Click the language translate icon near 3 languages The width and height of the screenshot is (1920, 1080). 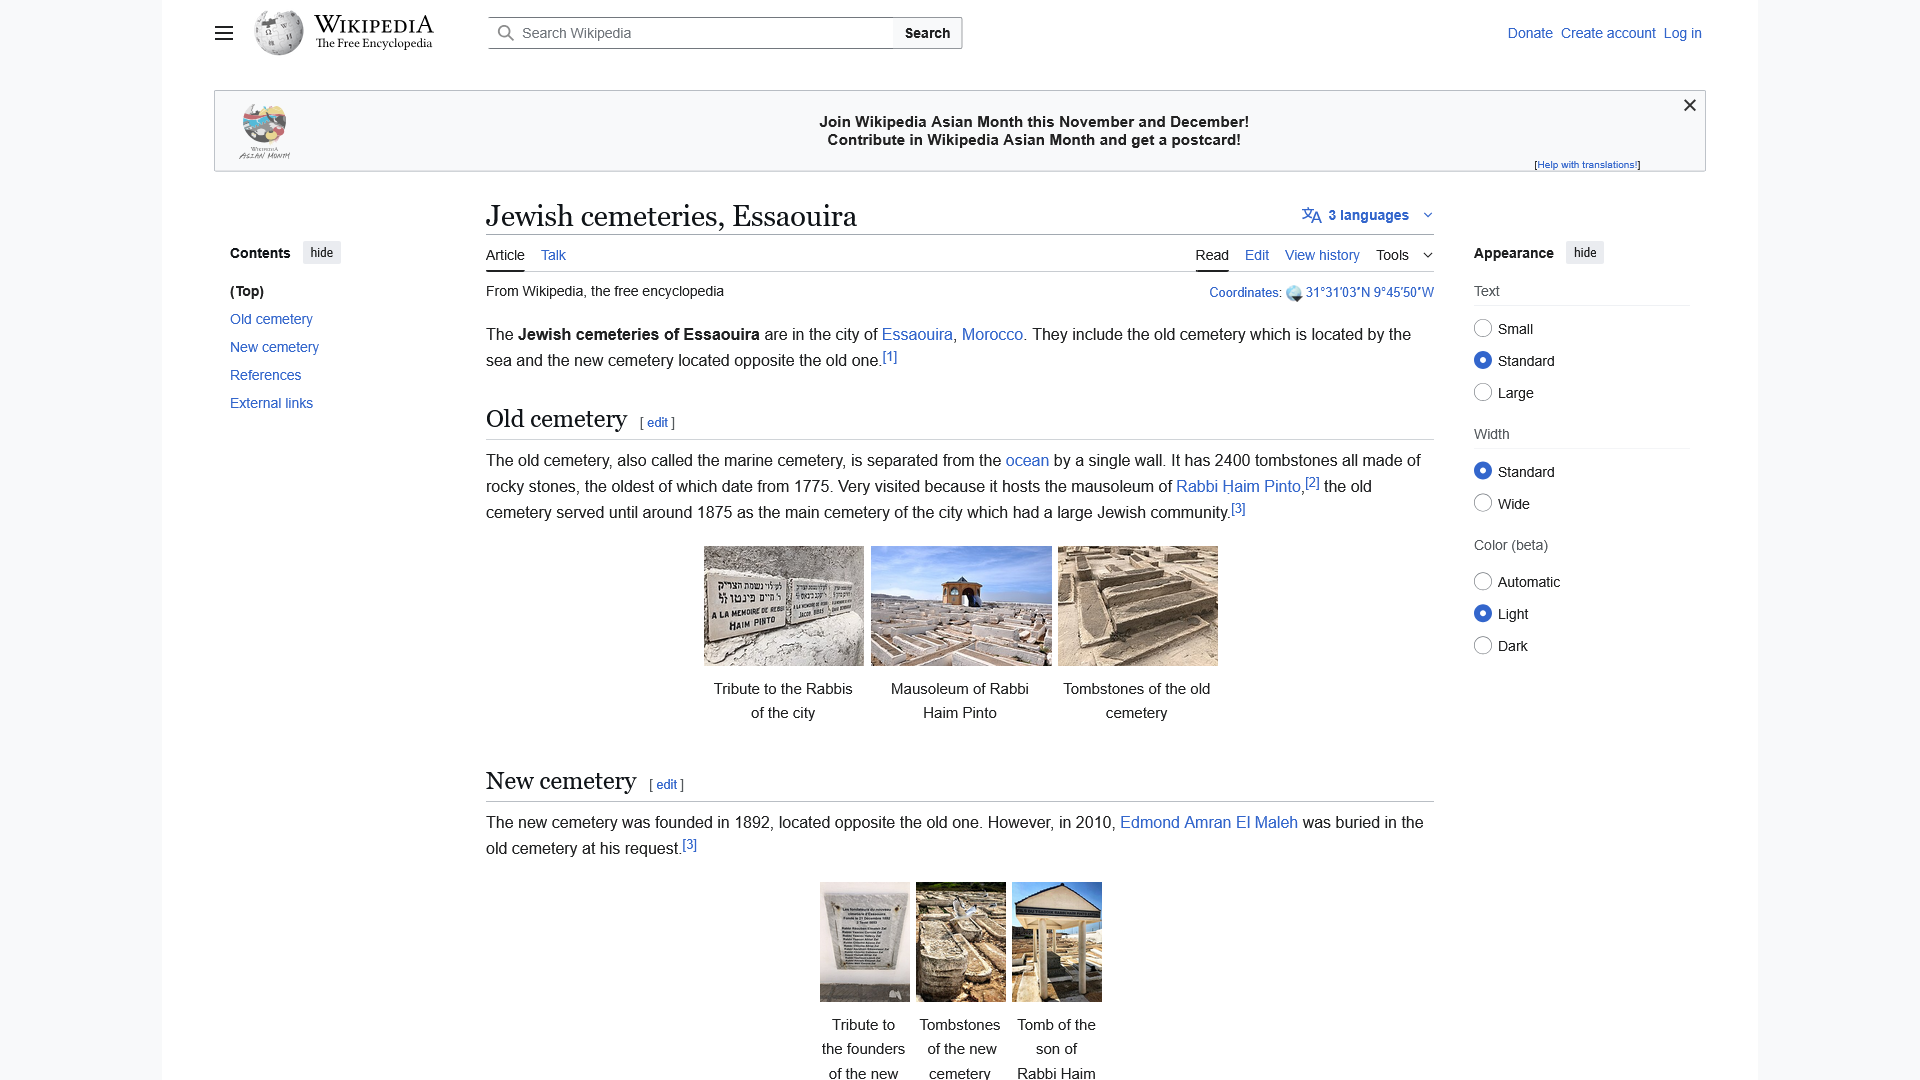click(x=1311, y=215)
